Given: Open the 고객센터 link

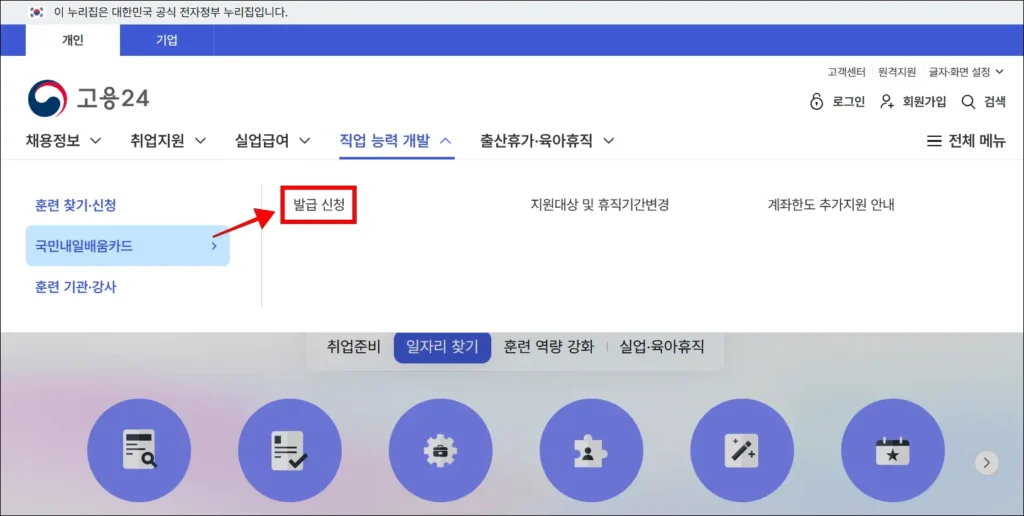Looking at the screenshot, I should [846, 72].
